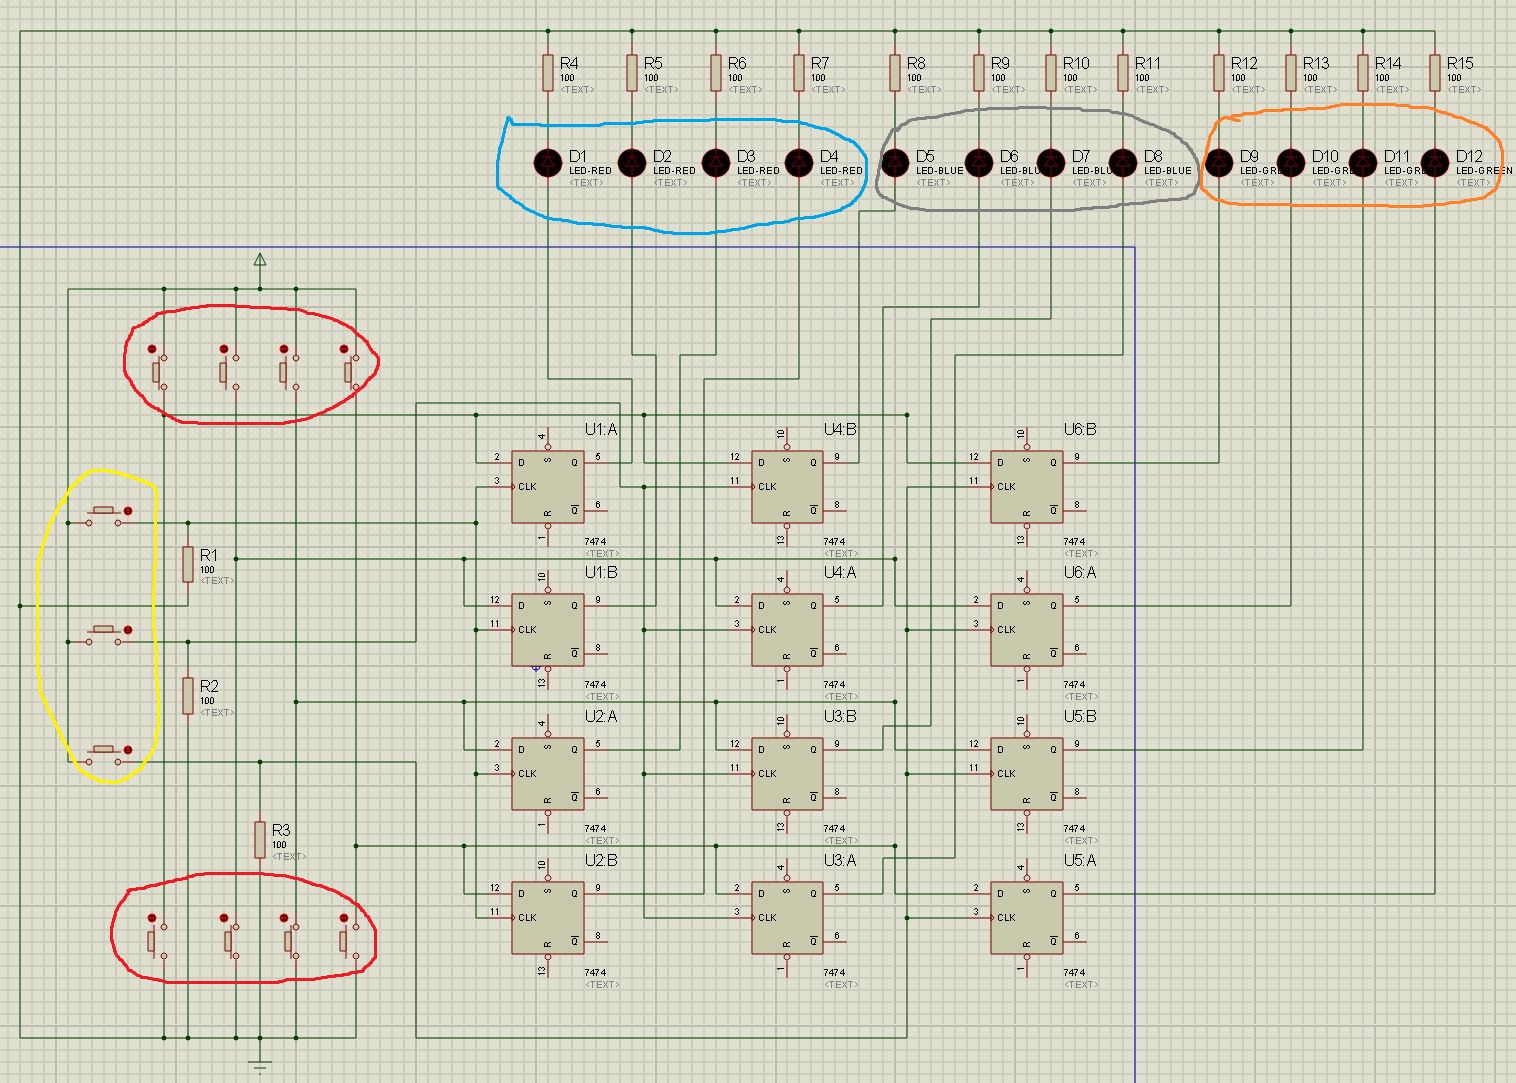
Task: Select the D1 red LED
Action: point(547,162)
